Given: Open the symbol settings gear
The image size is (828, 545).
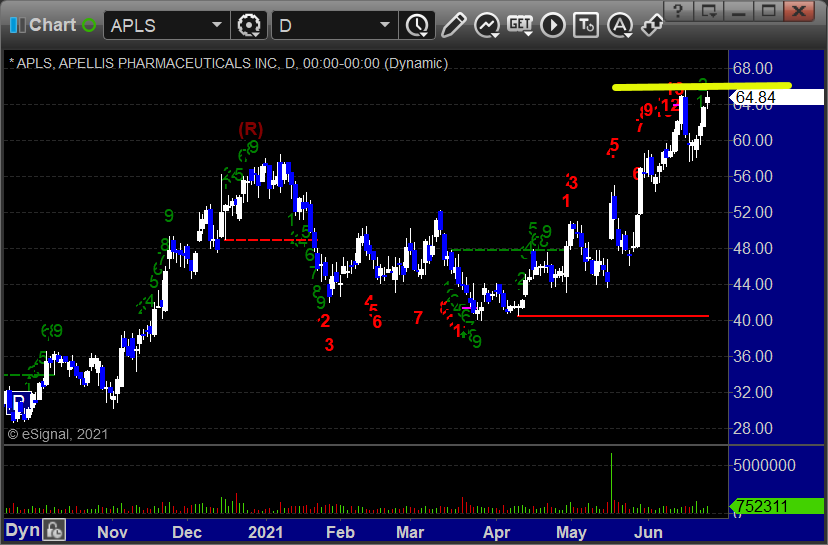Looking at the screenshot, I should click(x=249, y=25).
